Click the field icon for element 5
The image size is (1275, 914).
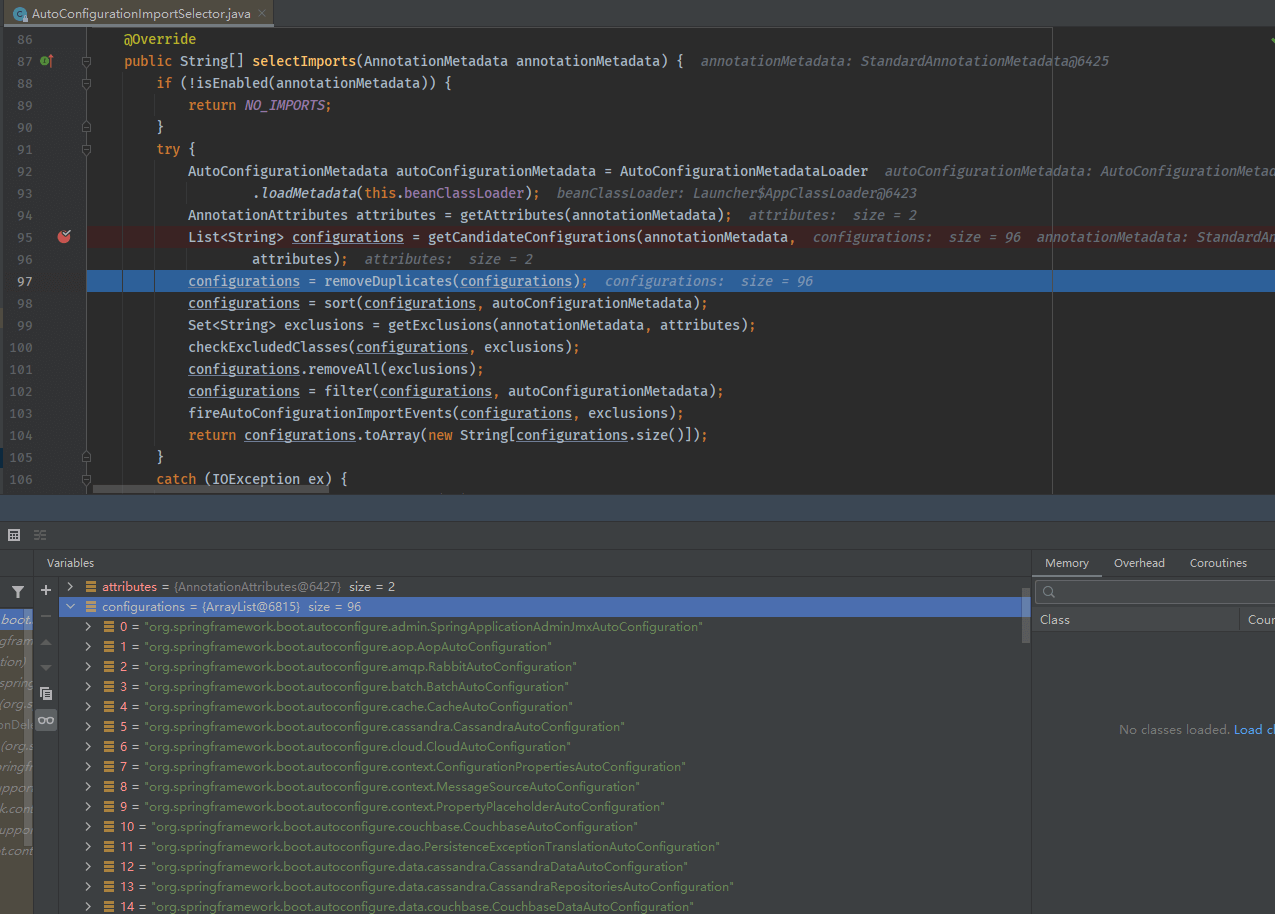point(109,727)
